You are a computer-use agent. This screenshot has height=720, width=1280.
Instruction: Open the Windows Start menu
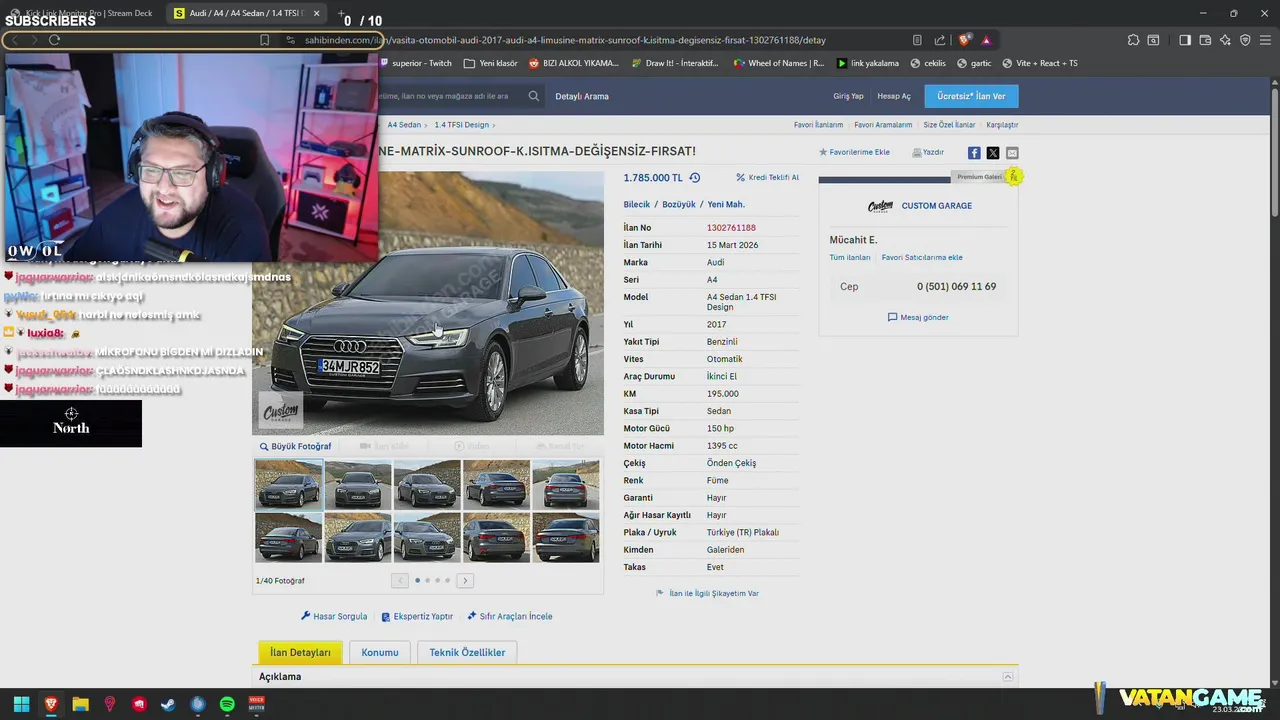21,705
